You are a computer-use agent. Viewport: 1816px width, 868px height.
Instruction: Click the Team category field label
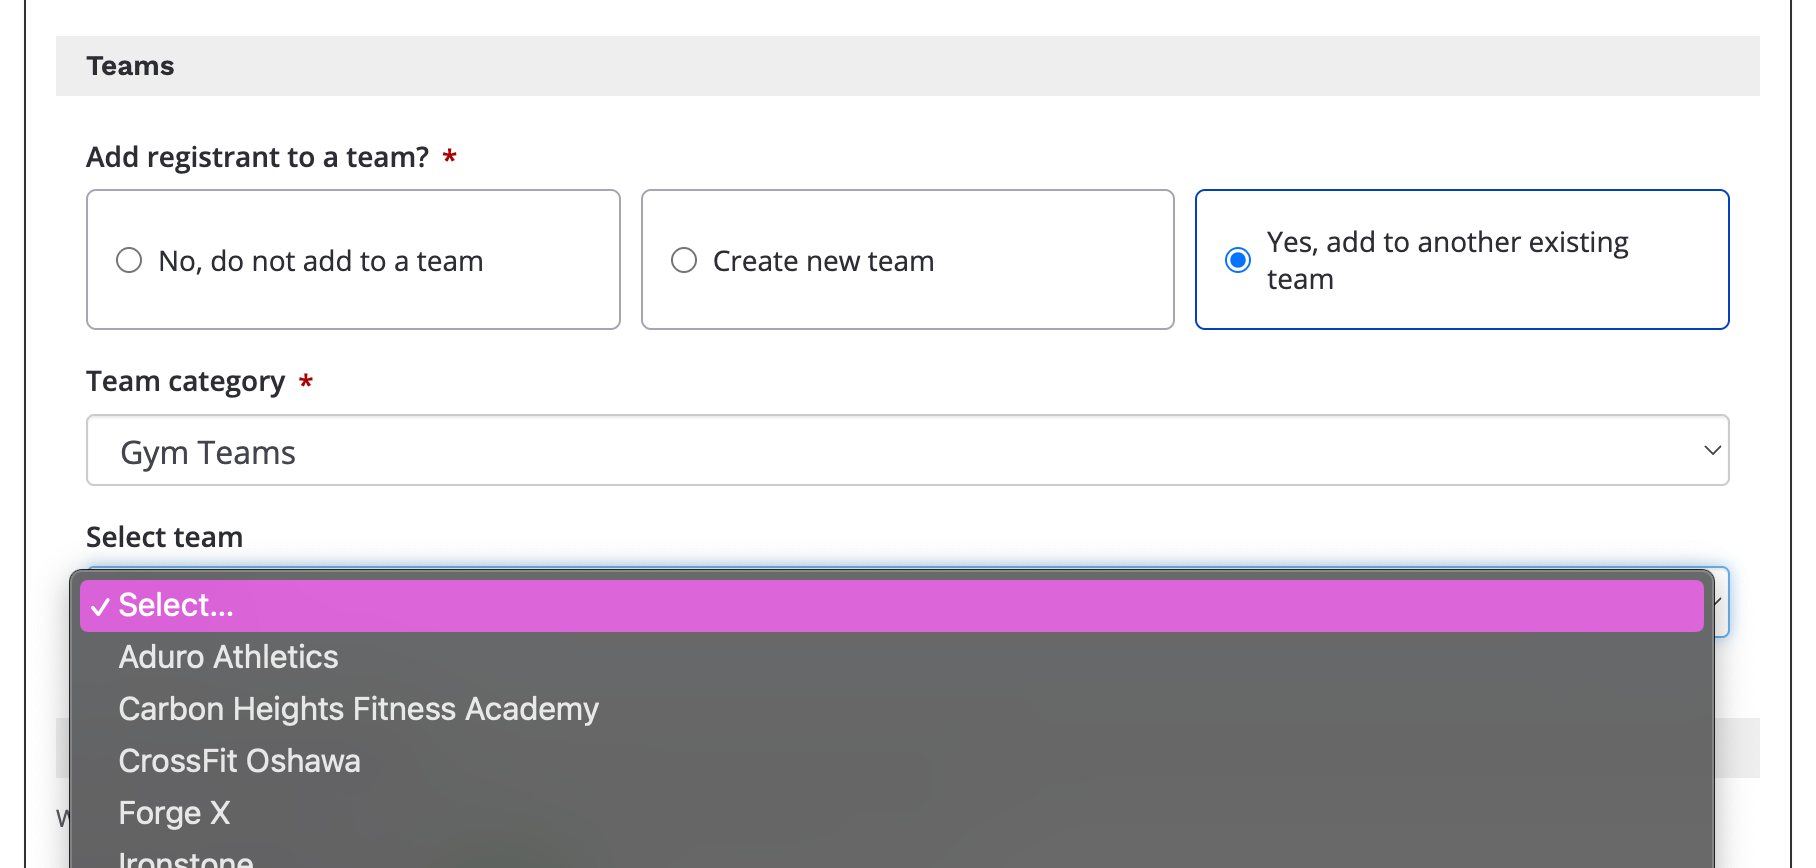186,382
